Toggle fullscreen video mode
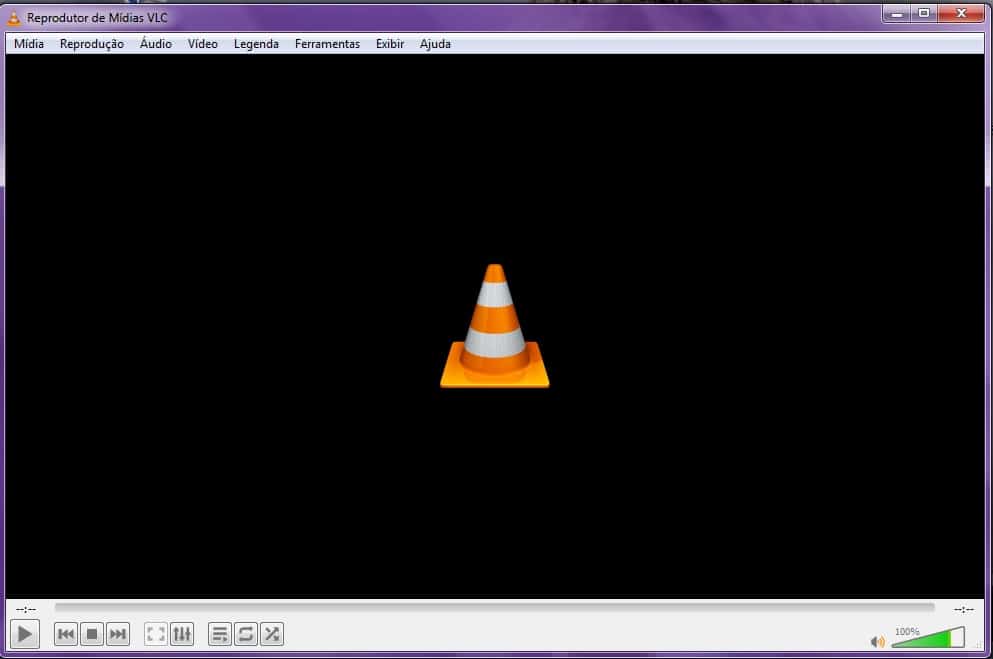The width and height of the screenshot is (993, 659). pyautogui.click(x=156, y=634)
